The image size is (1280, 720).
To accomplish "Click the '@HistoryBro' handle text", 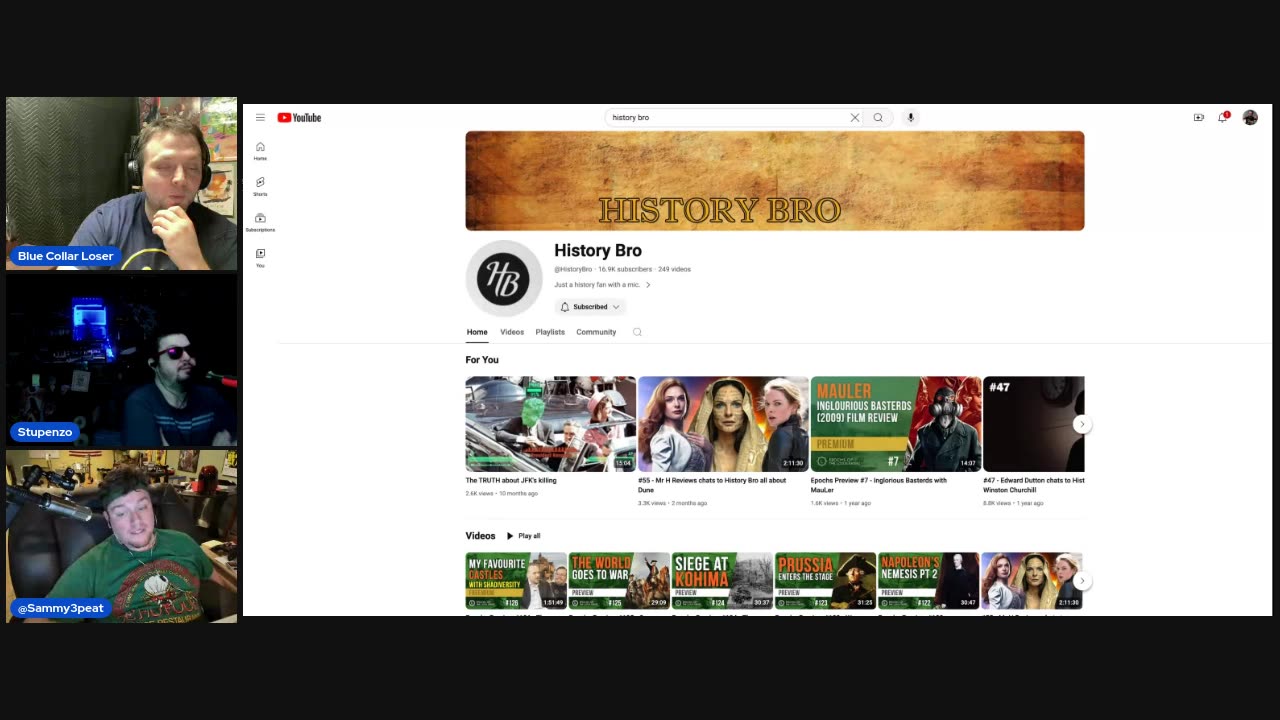I will coord(574,269).
